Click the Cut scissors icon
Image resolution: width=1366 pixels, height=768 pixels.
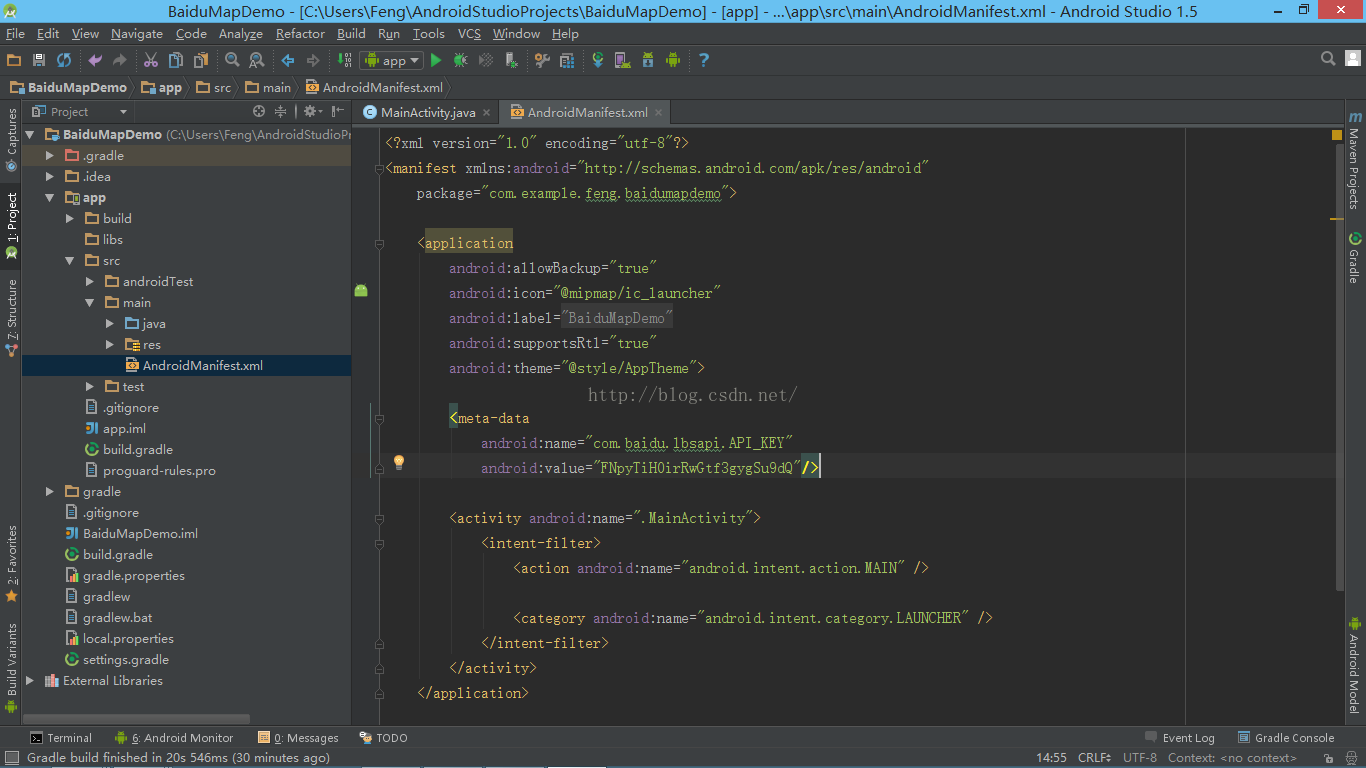click(x=151, y=60)
